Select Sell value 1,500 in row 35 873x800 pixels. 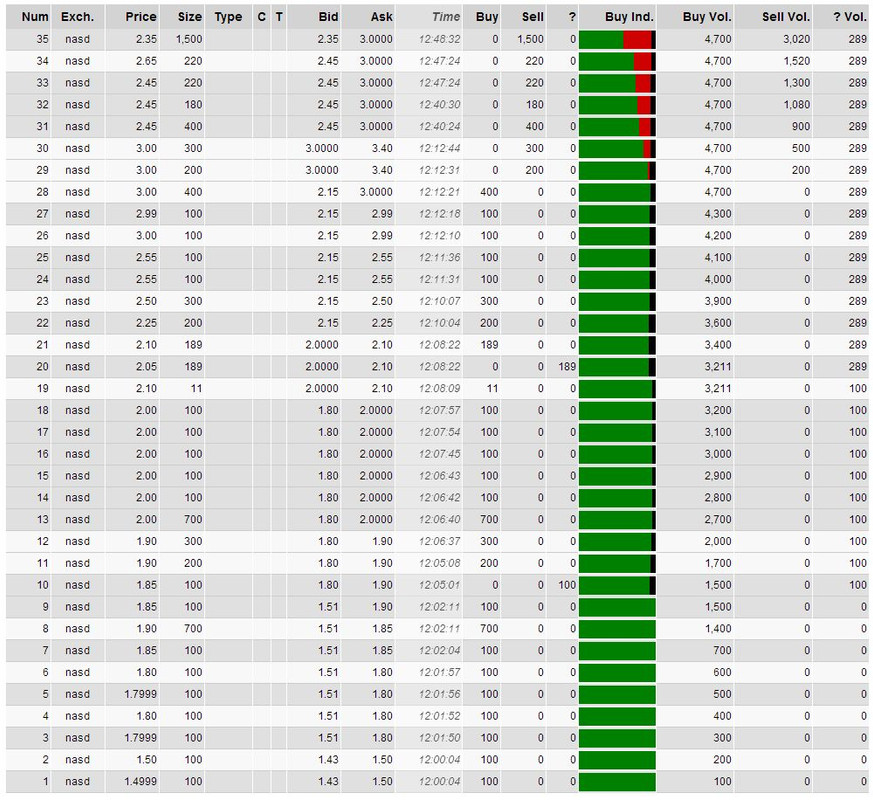pyautogui.click(x=530, y=40)
